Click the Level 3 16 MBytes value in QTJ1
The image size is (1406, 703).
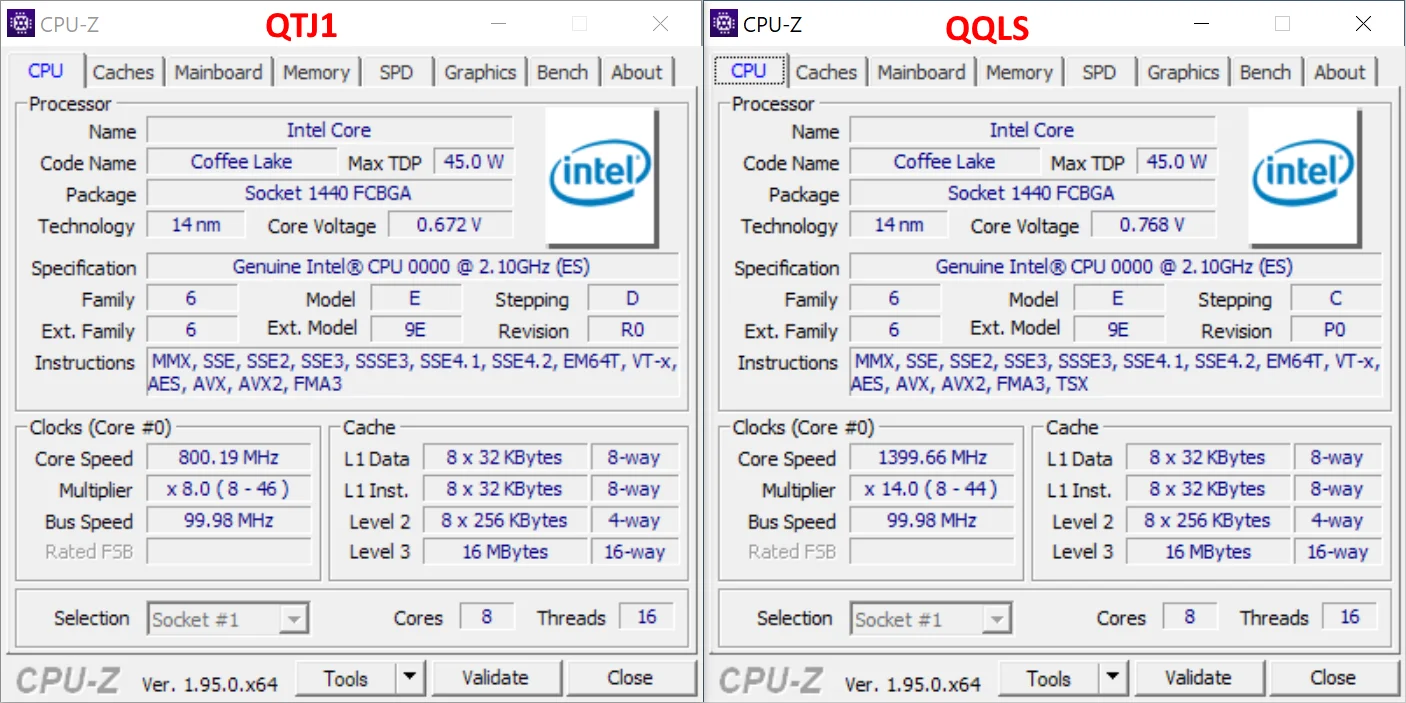click(x=505, y=552)
